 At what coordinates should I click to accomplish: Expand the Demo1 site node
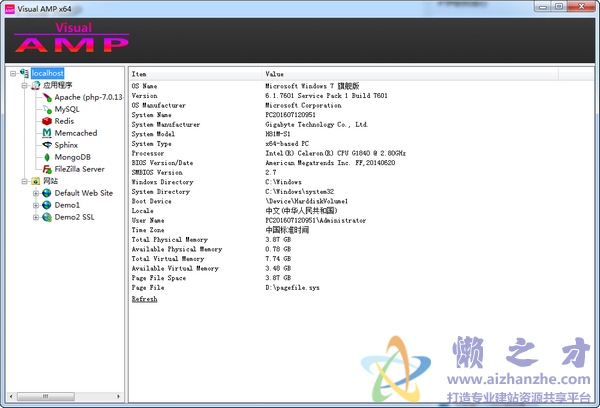pos(36,205)
